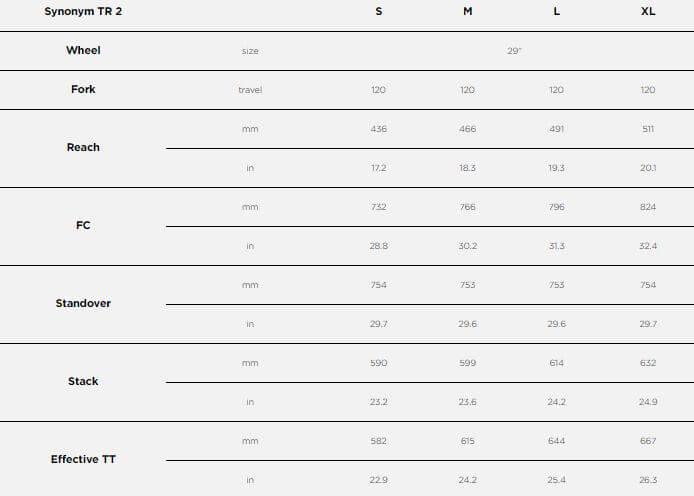Image resolution: width=694 pixels, height=496 pixels.
Task: Select the FC row label
Action: [x=83, y=225]
